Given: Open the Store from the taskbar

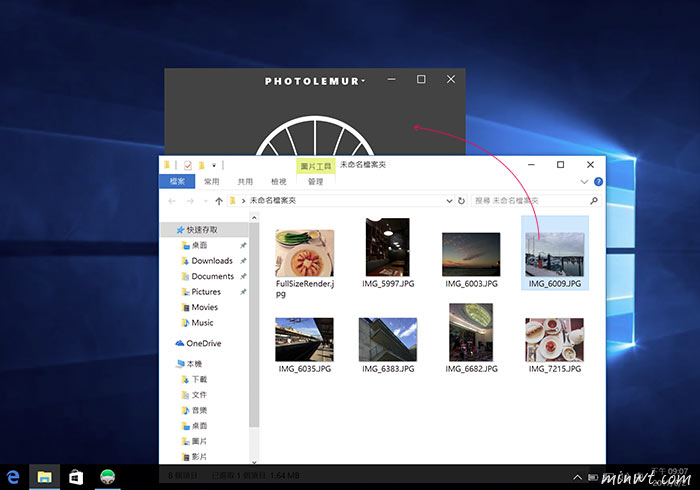Looking at the screenshot, I should (76, 477).
